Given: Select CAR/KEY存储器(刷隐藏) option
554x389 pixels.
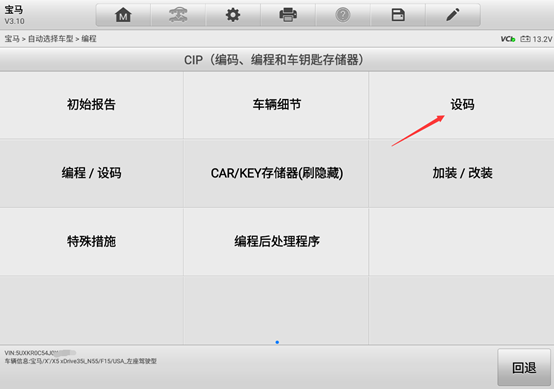Looking at the screenshot, I should [x=276, y=173].
